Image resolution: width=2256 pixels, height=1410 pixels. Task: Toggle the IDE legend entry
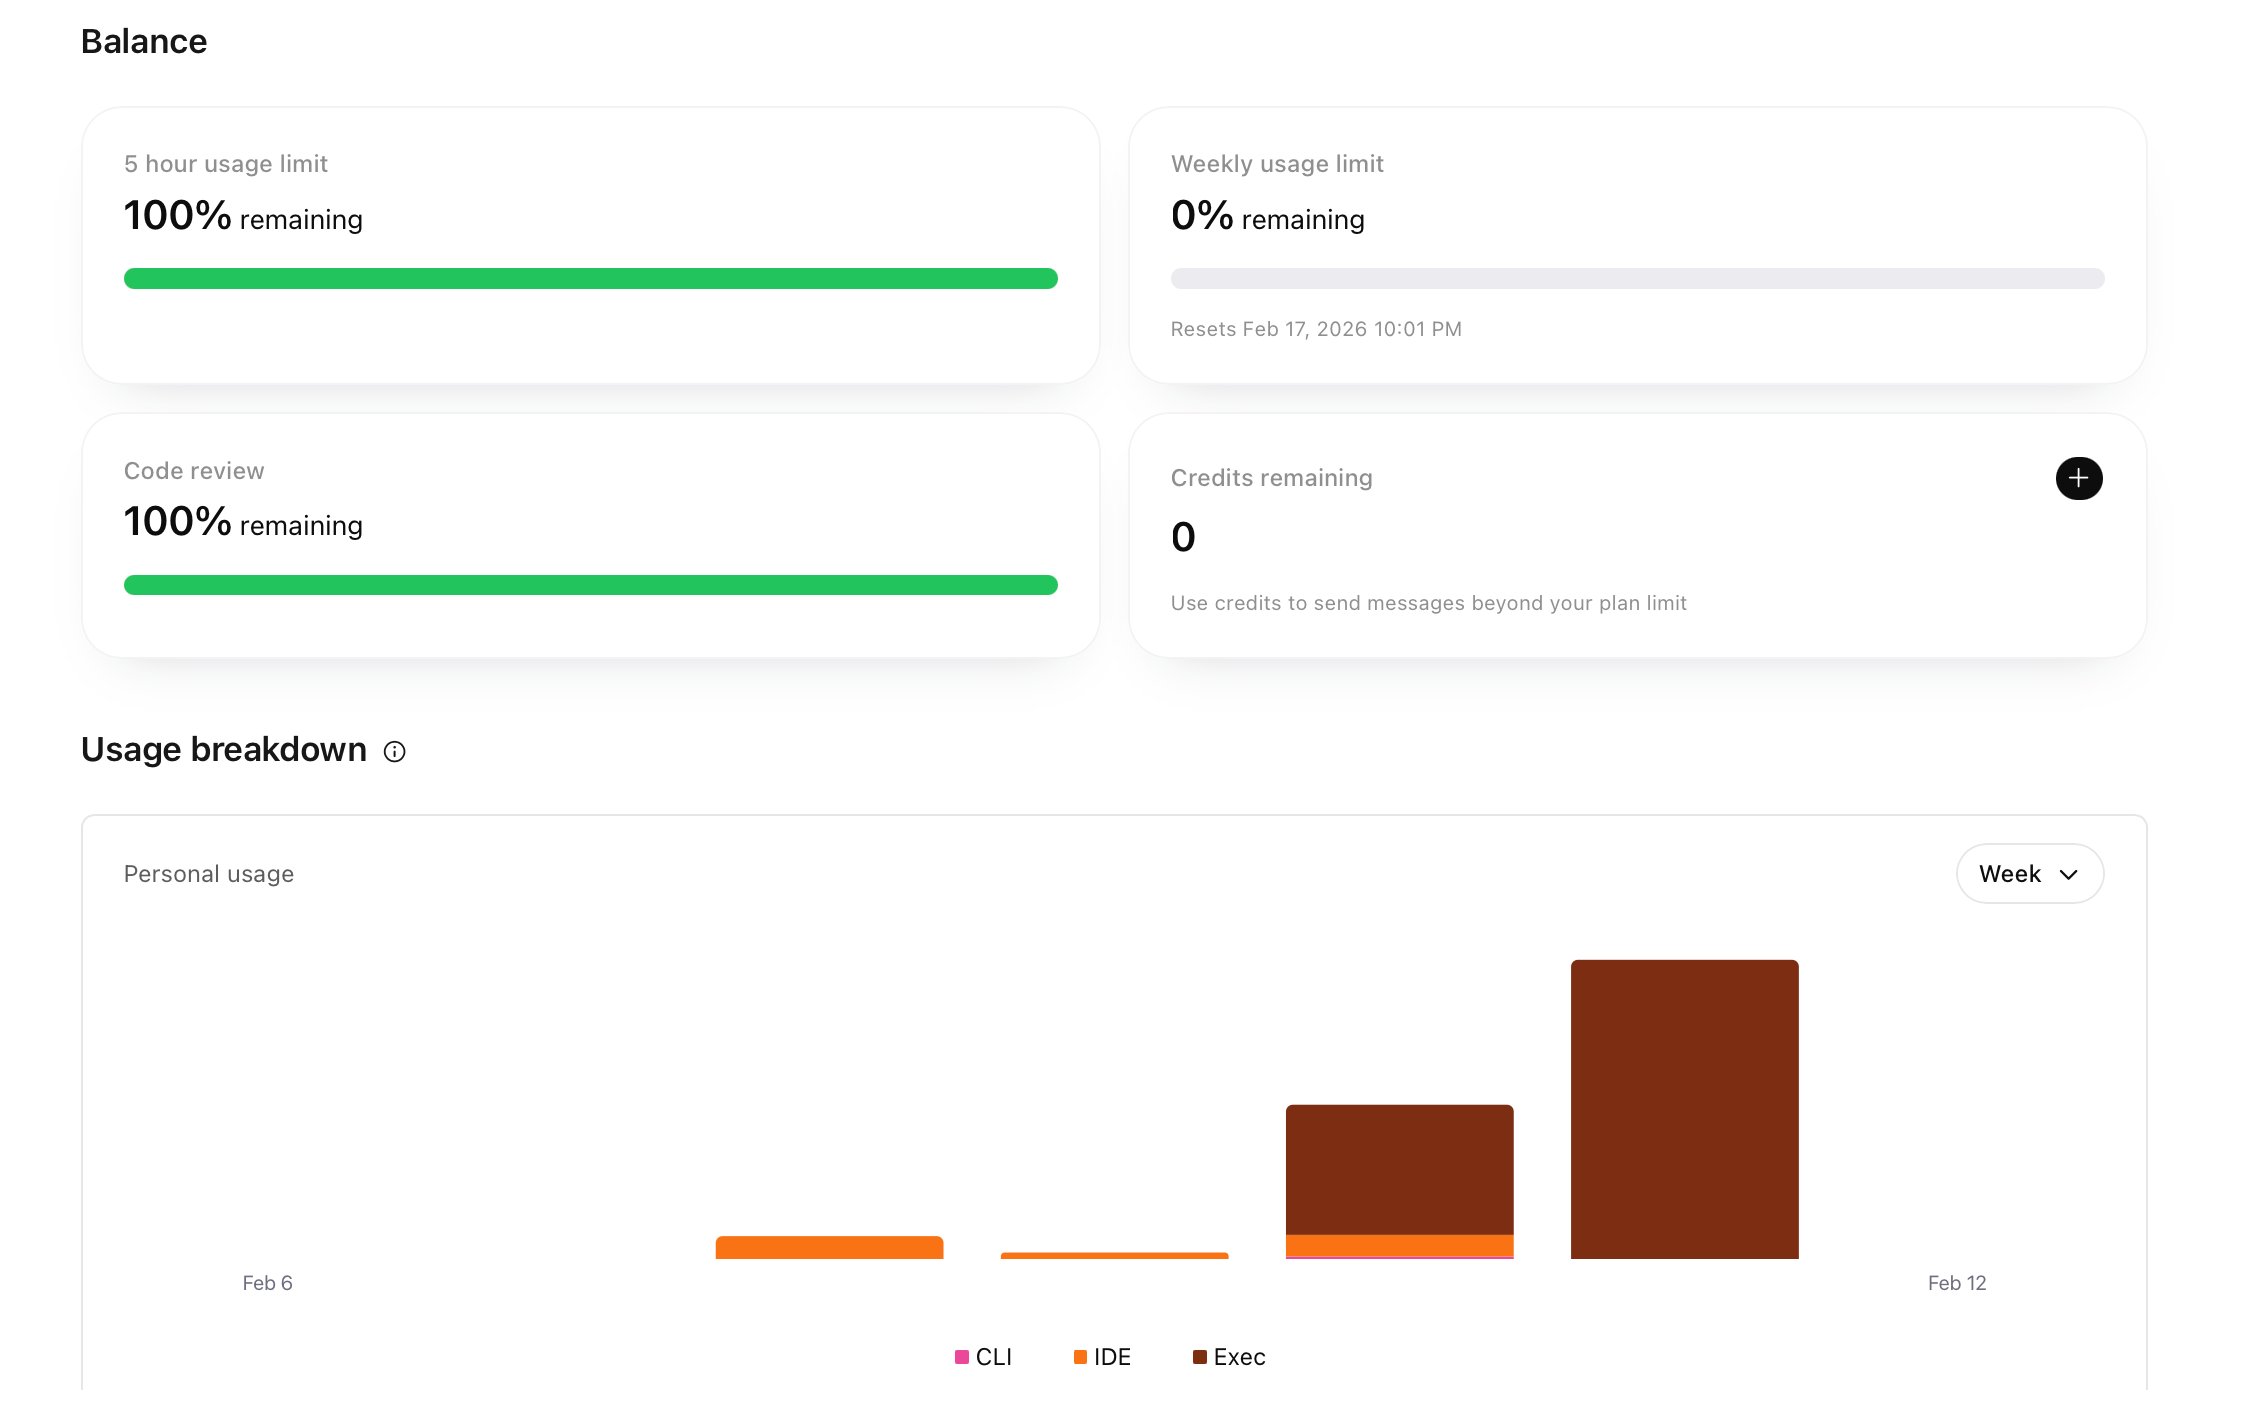(x=1102, y=1357)
